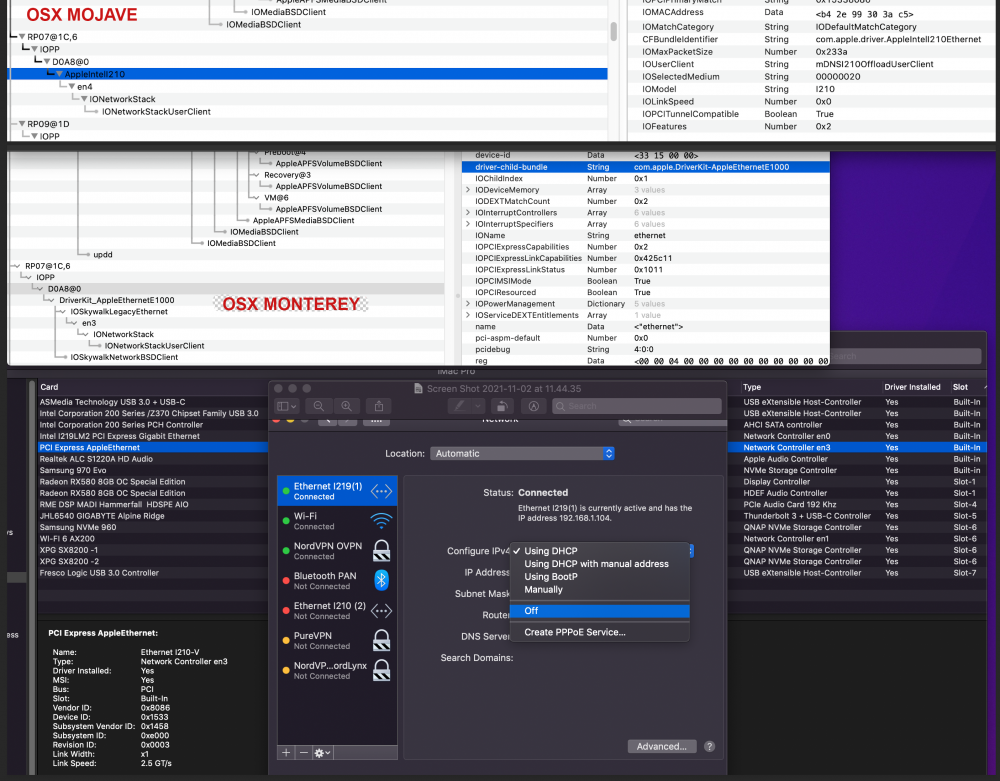Select the WI-FI 6 AX200 card row
Screen dimensions: 1000x781
[x=152, y=539]
